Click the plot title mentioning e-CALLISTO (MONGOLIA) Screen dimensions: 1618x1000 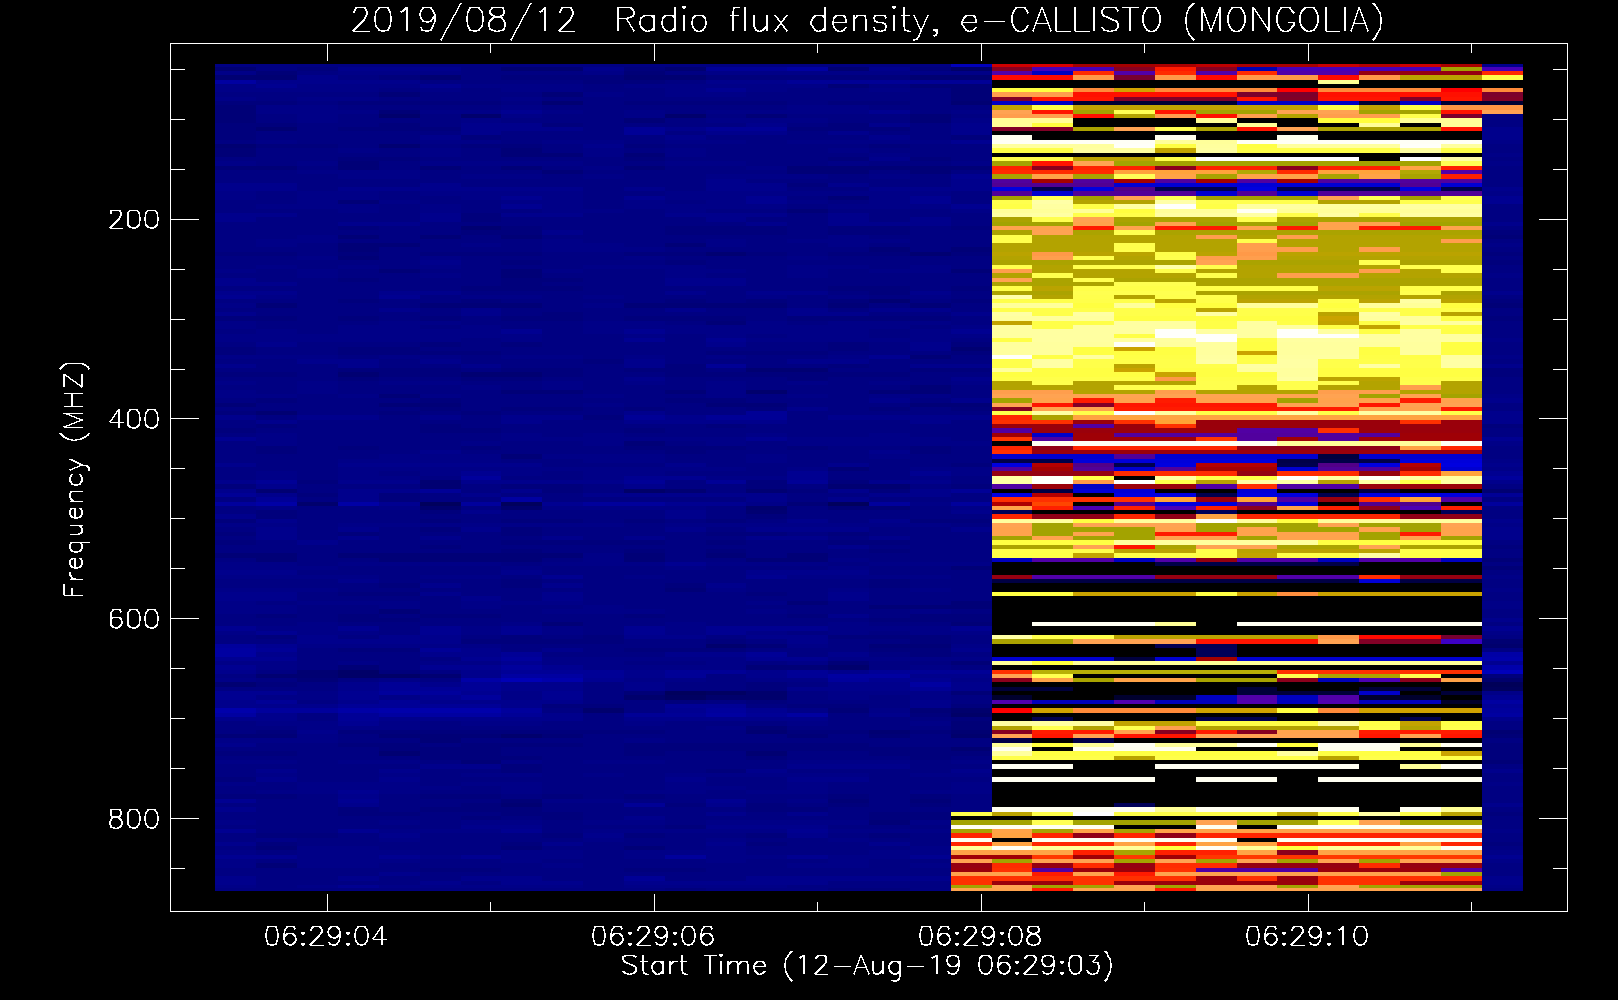pyautogui.click(x=867, y=20)
